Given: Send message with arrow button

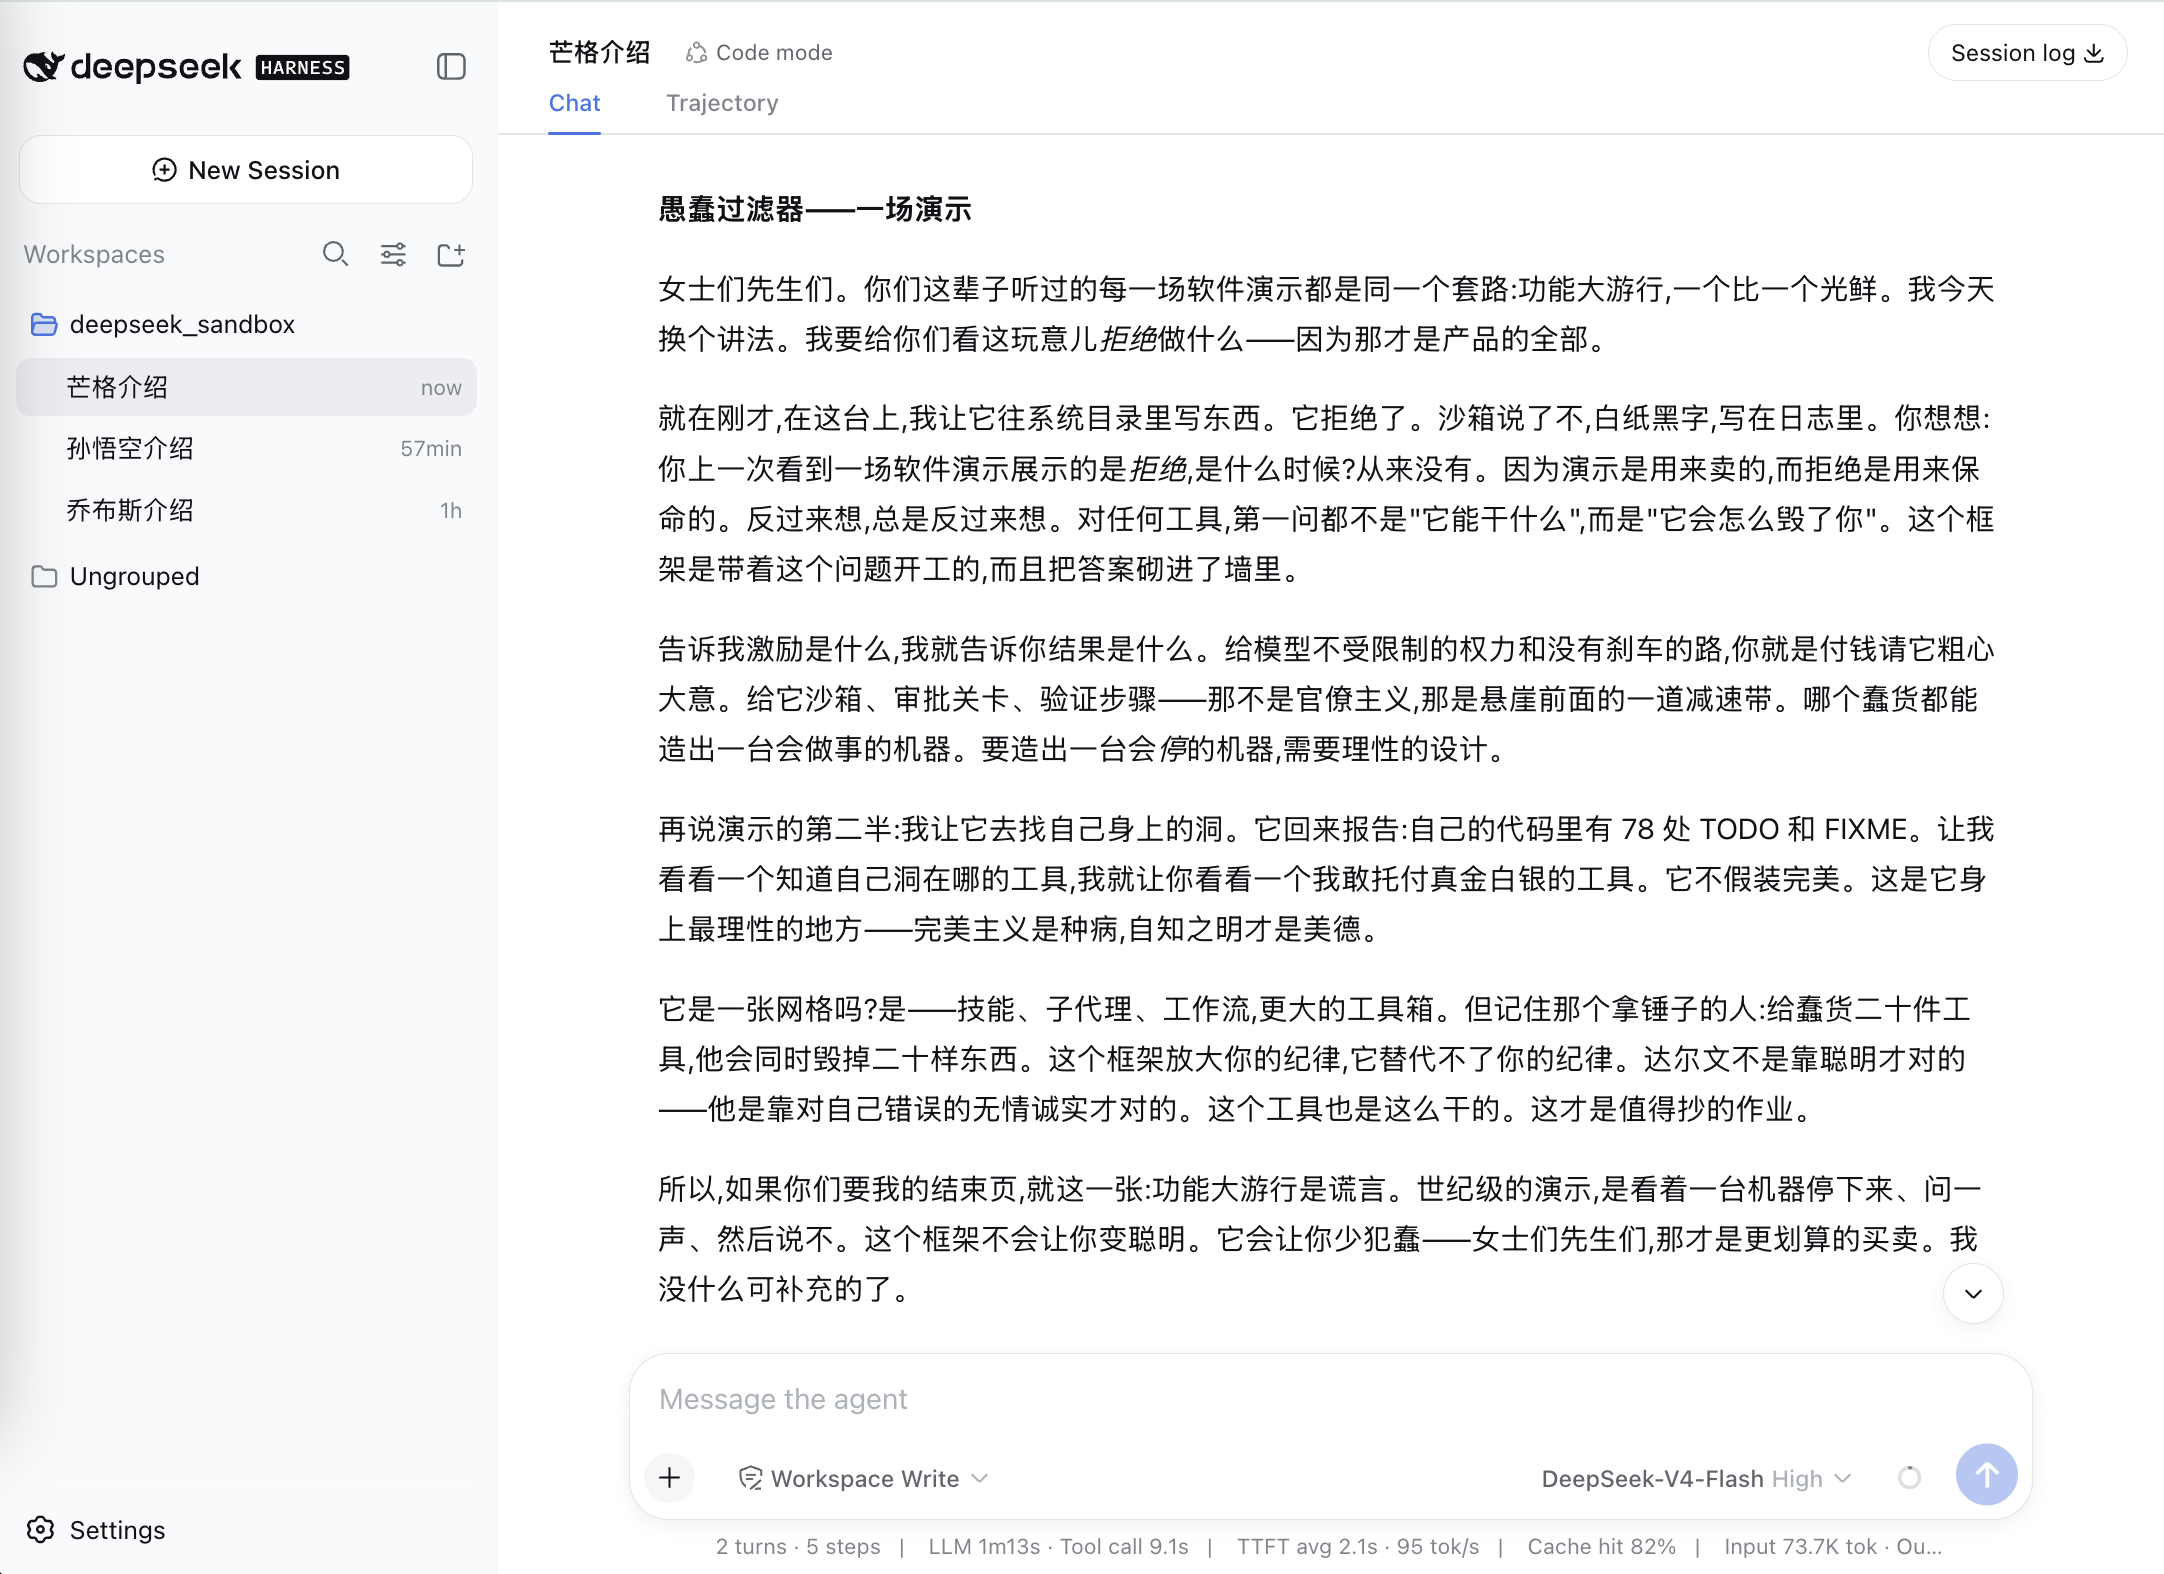Looking at the screenshot, I should pyautogui.click(x=1986, y=1475).
